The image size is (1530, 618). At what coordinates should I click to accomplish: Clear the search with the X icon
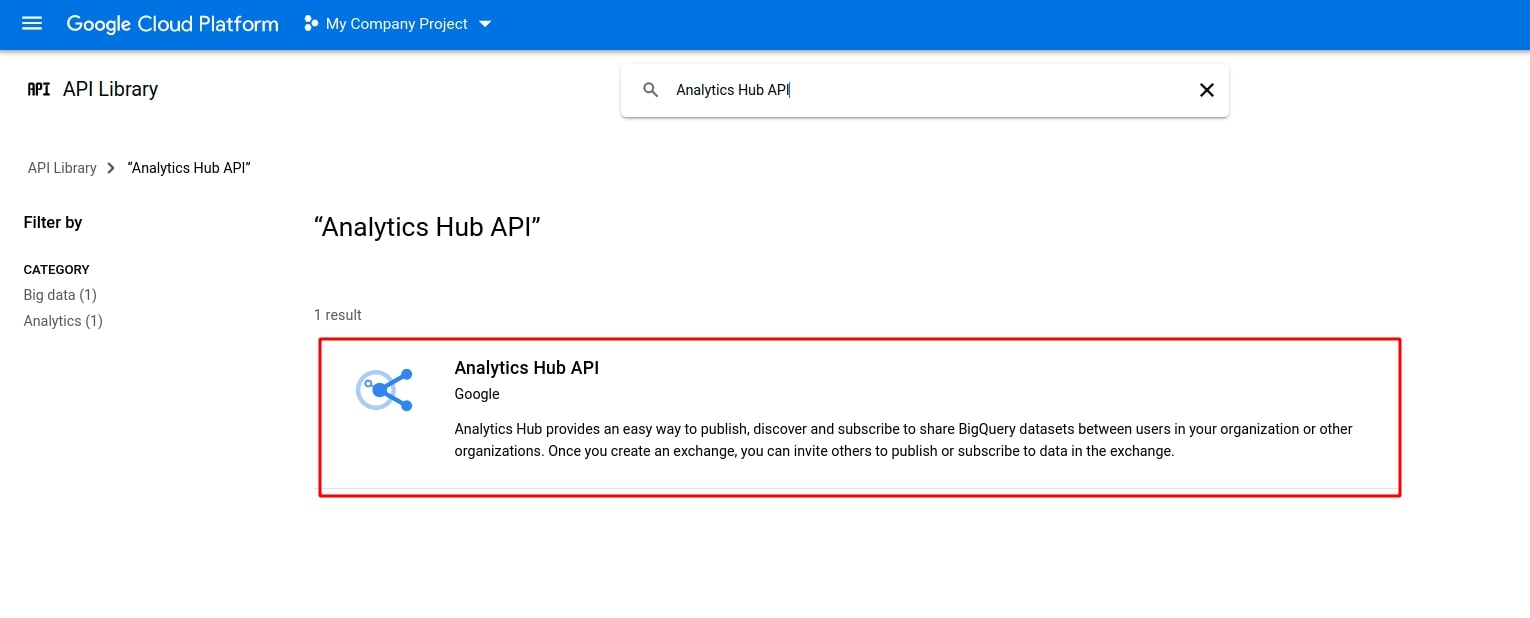pyautogui.click(x=1206, y=89)
